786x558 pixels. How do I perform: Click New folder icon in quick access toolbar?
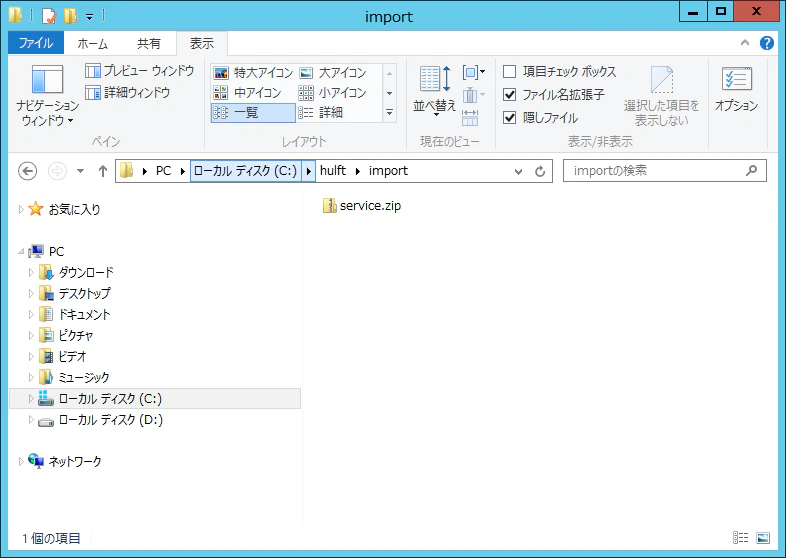point(70,16)
